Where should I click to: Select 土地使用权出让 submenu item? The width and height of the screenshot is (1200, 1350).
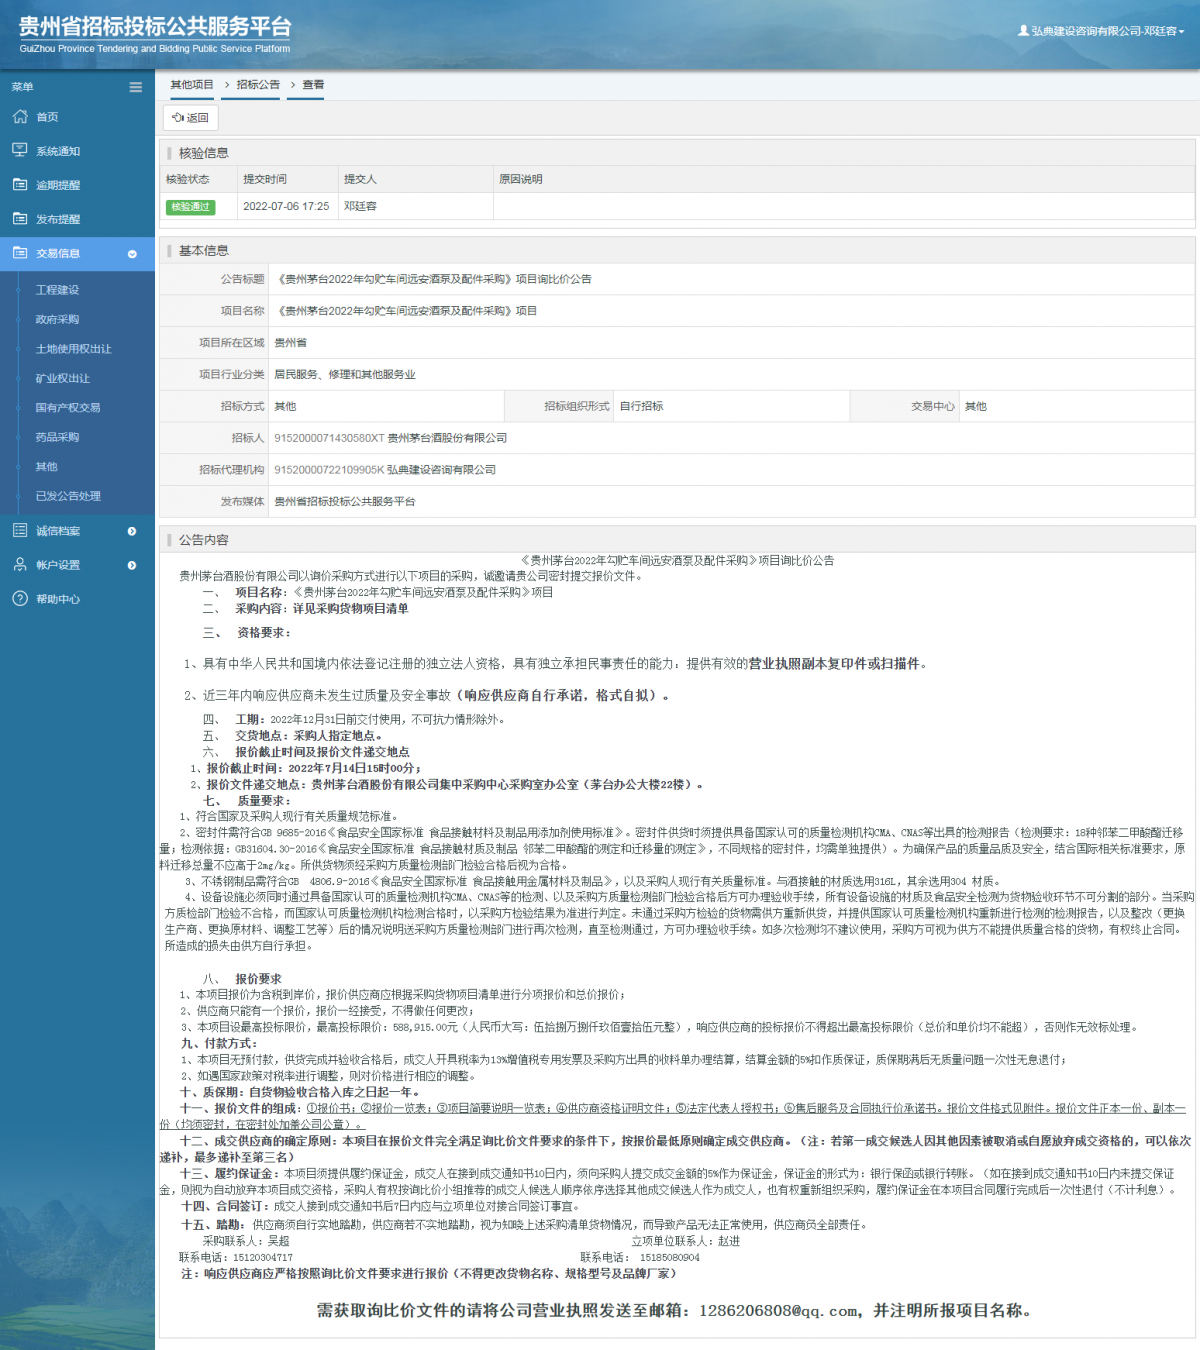coord(73,349)
